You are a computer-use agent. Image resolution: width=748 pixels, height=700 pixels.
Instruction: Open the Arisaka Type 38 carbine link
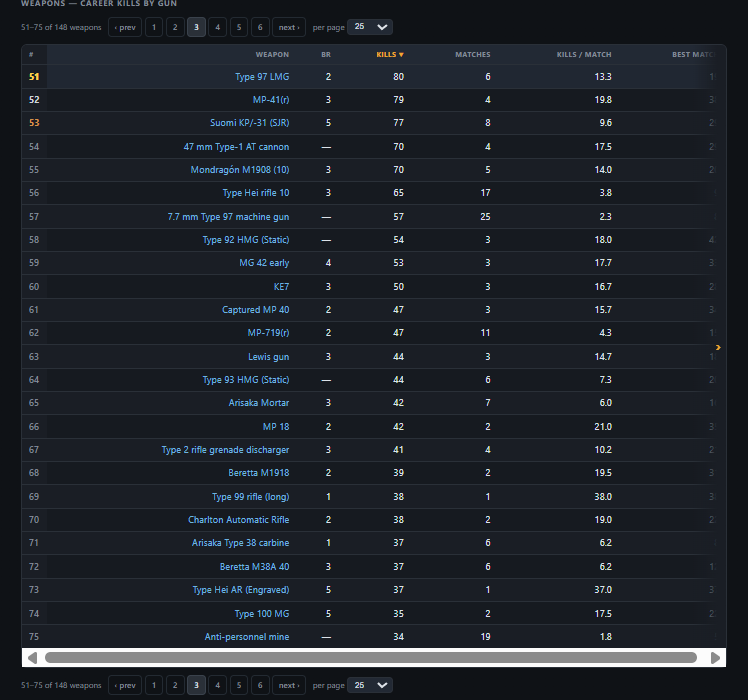tap(240, 543)
